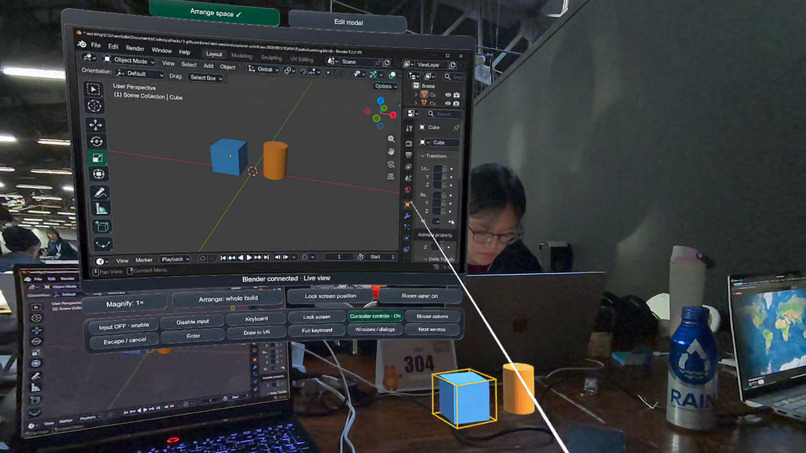This screenshot has width=806, height=453.
Task: Open the viewport Options dropdown
Action: point(386,86)
